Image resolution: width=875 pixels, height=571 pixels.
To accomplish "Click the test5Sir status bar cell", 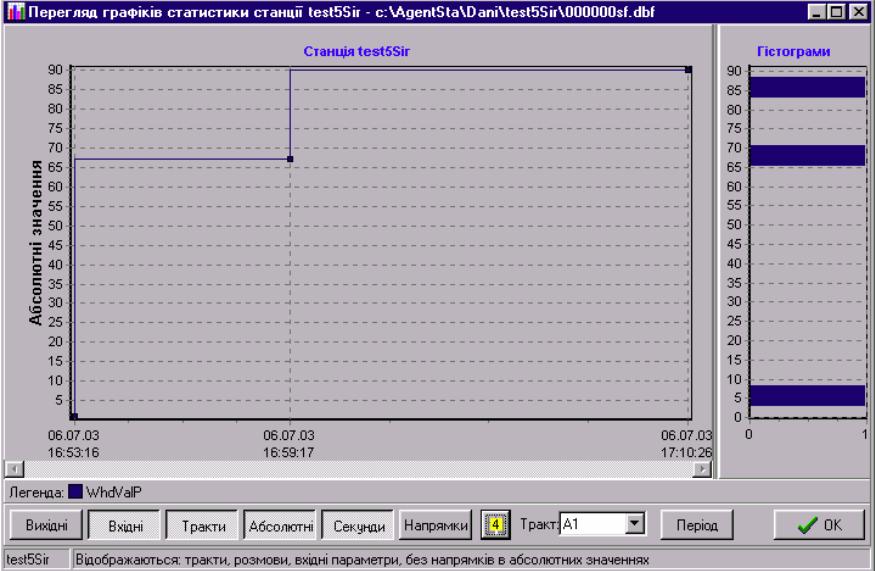I will [x=37, y=559].
